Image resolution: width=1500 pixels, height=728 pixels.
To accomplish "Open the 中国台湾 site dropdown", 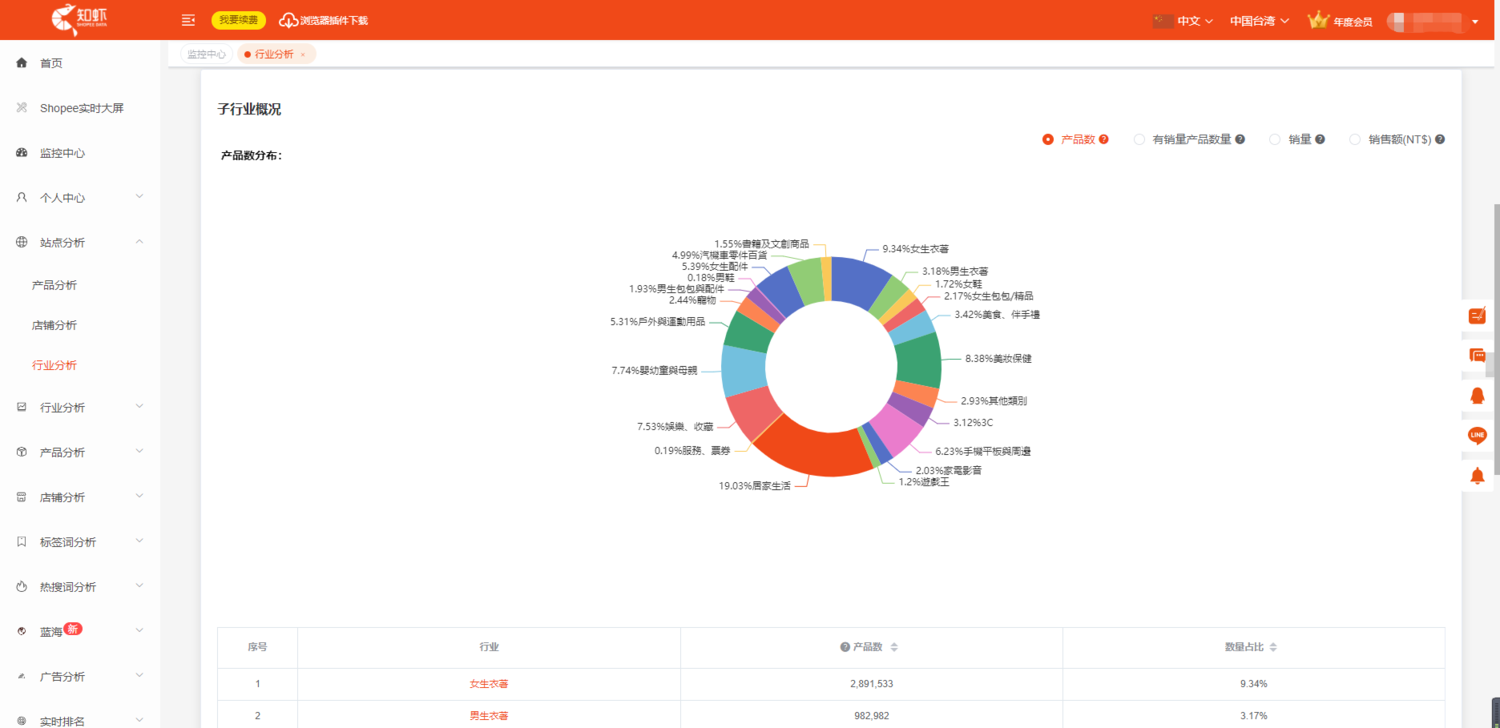I will click(1258, 20).
